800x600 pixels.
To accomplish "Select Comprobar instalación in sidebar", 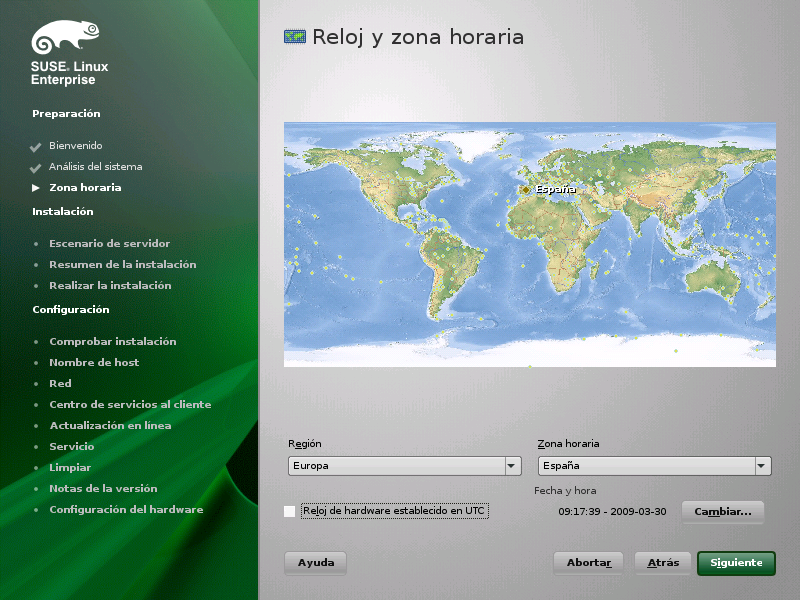I will [113, 342].
